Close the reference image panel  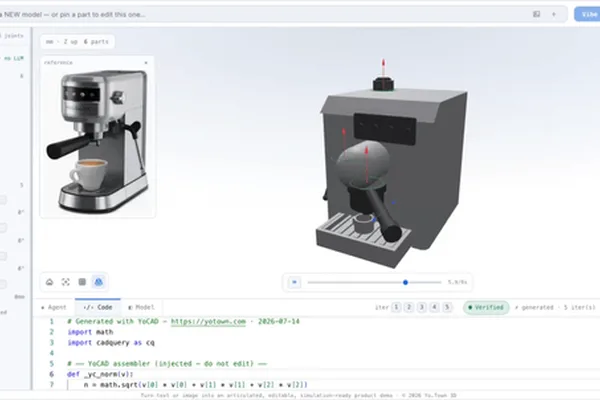[x=146, y=62]
